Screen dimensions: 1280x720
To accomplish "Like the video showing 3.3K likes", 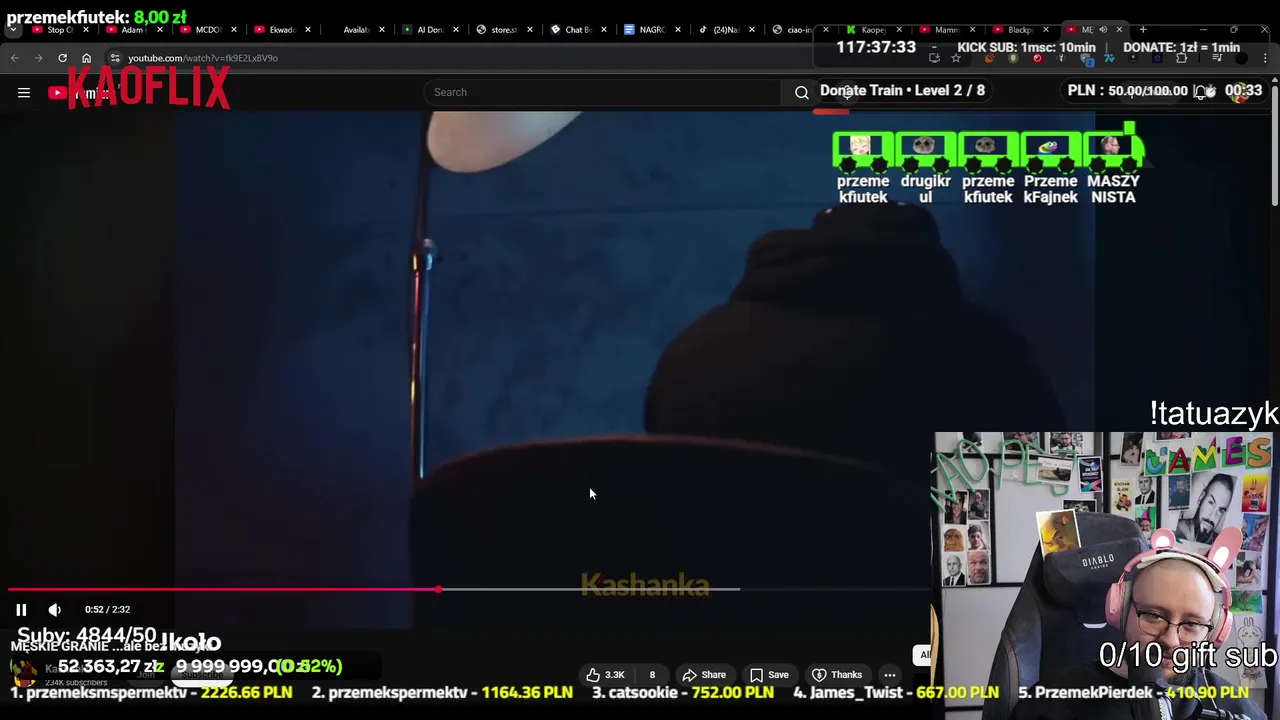I will [605, 674].
